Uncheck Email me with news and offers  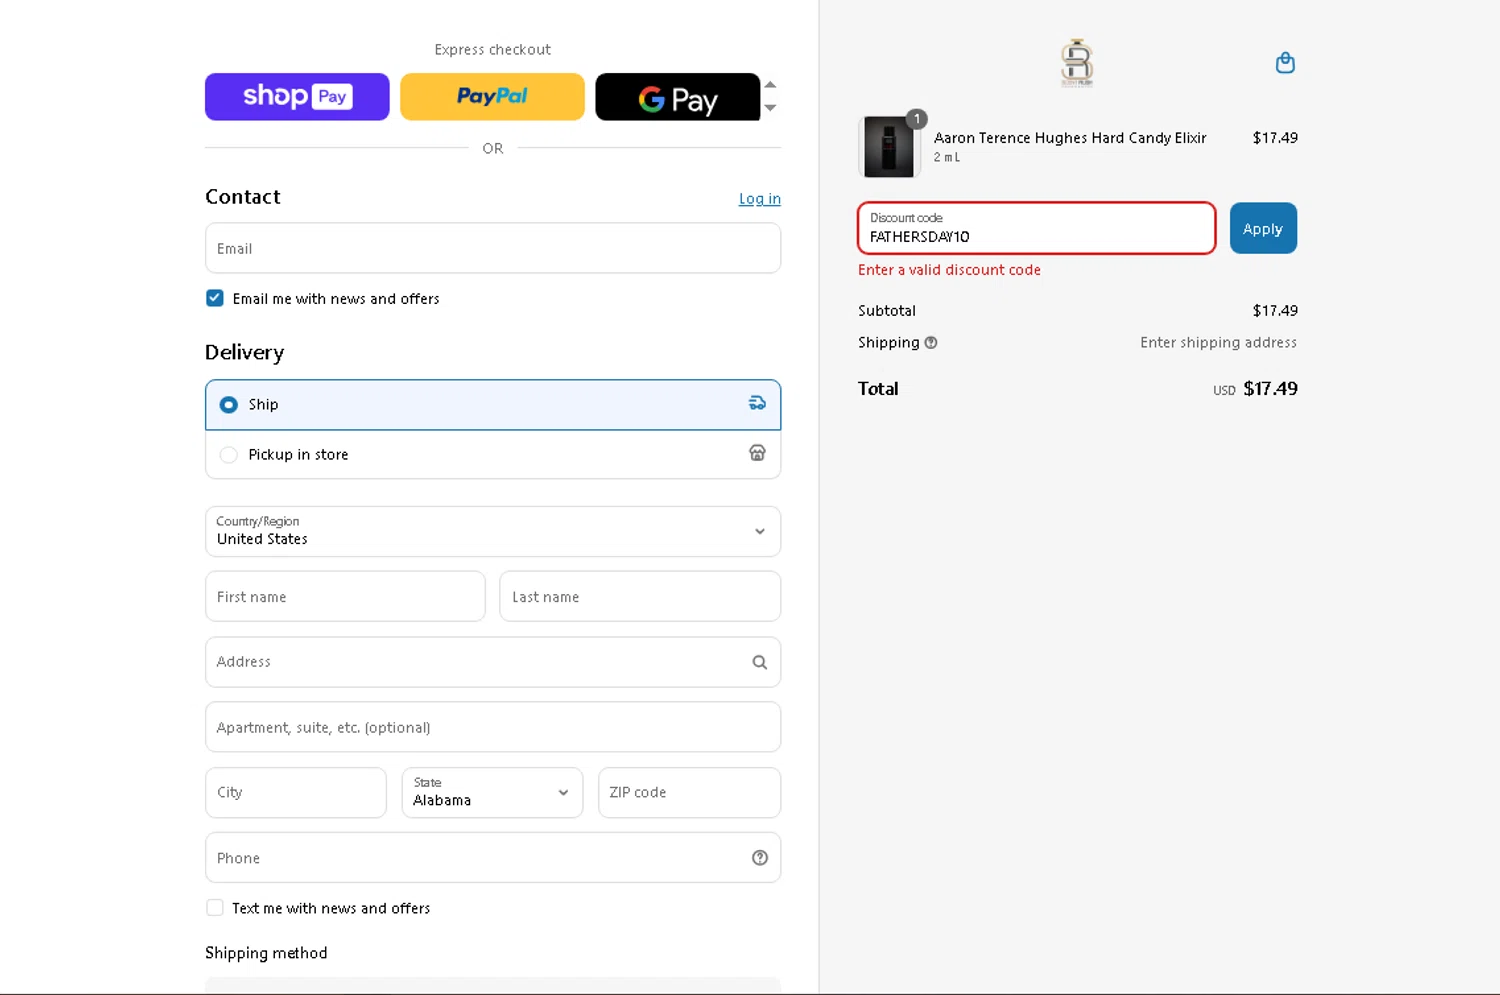click(x=215, y=298)
